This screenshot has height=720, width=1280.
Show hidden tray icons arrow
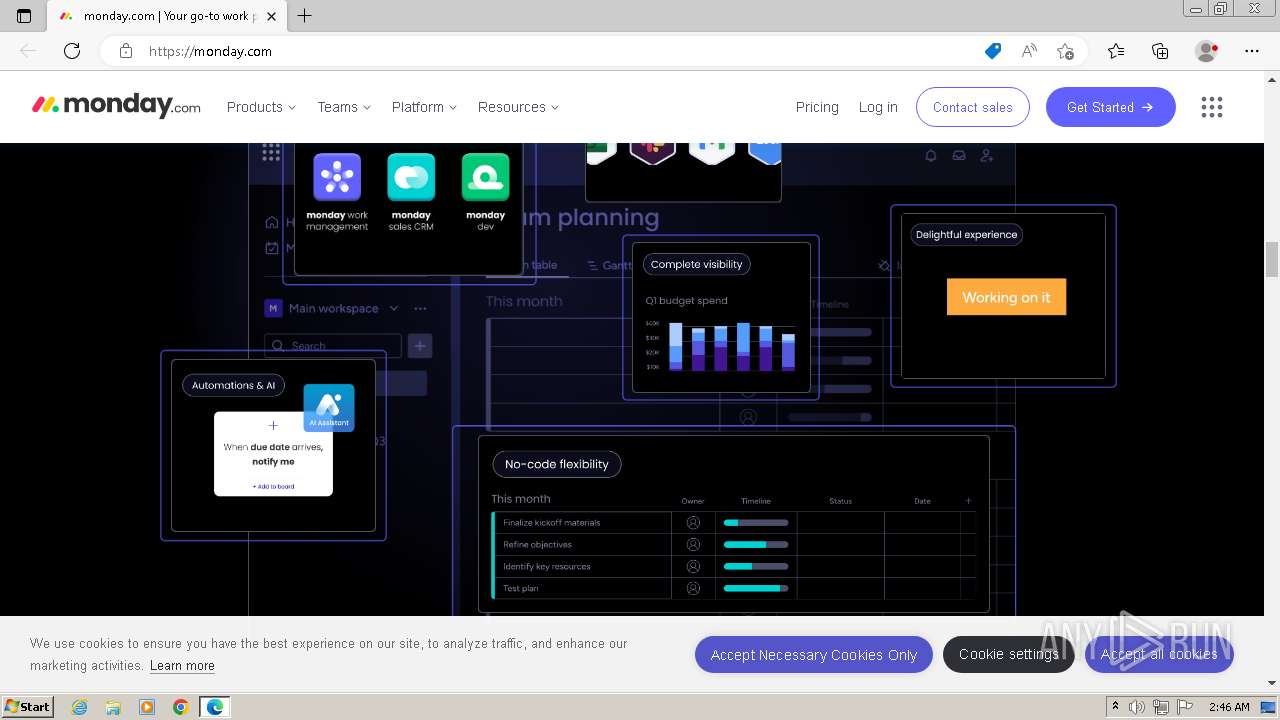coord(1115,707)
